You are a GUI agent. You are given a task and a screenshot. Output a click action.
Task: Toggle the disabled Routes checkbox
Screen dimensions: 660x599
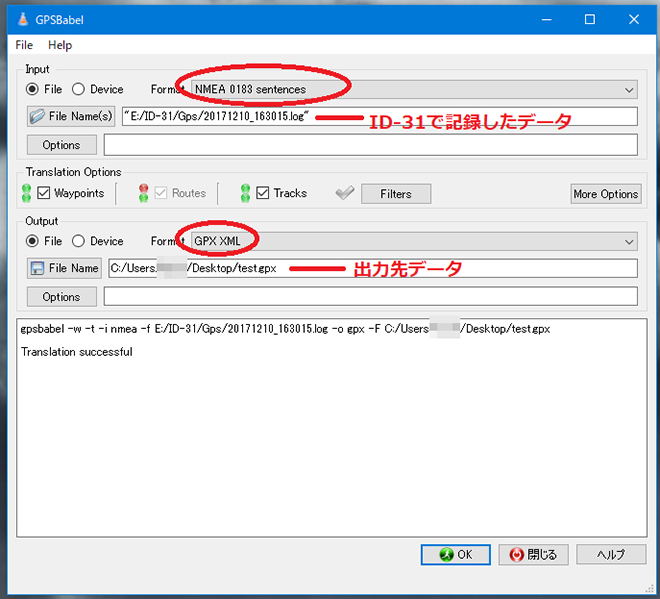point(161,193)
